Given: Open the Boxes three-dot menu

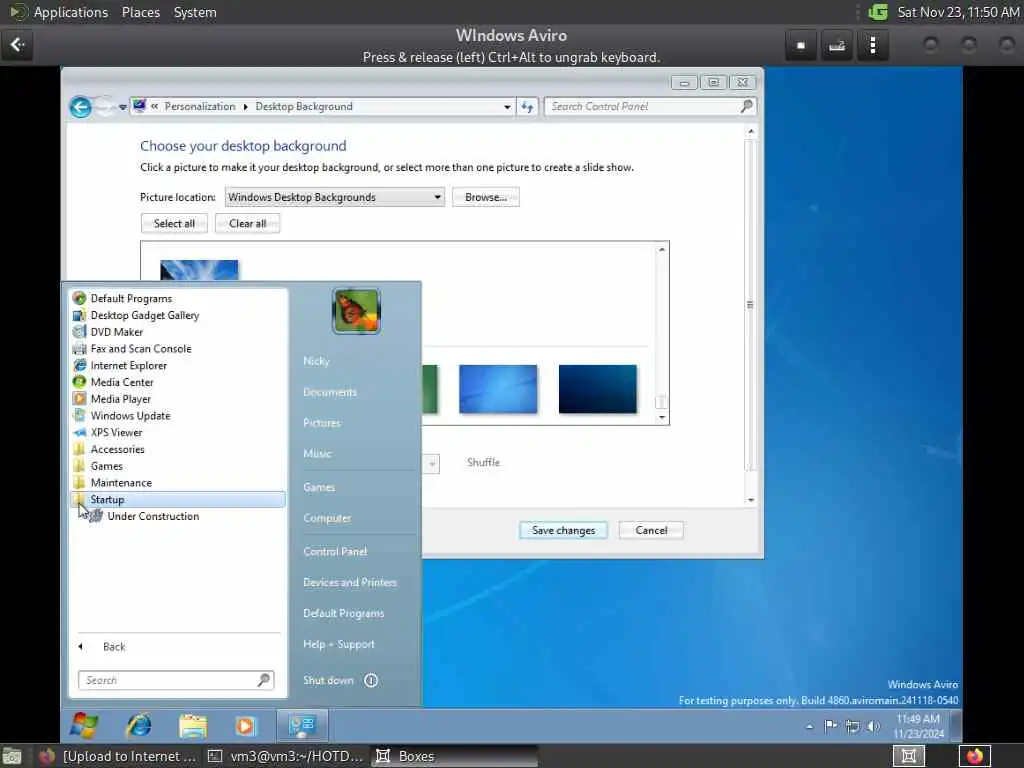Looking at the screenshot, I should coord(872,46).
